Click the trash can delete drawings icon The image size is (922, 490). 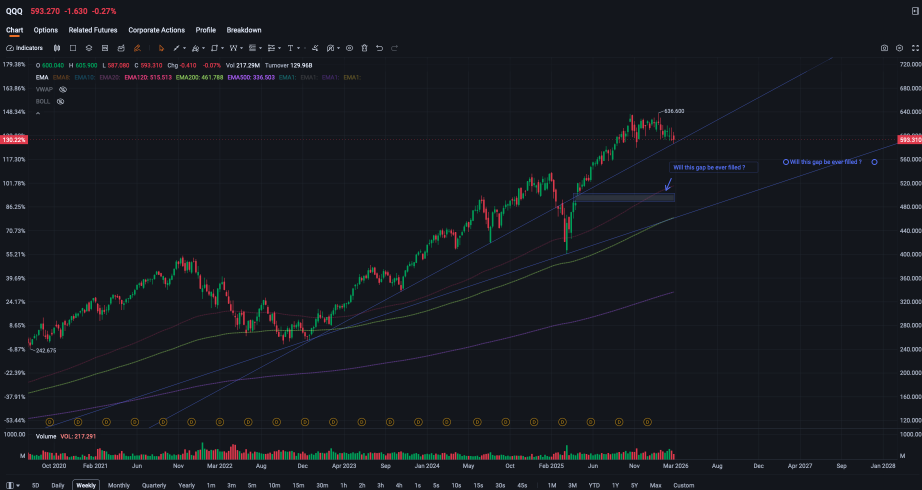tap(364, 48)
